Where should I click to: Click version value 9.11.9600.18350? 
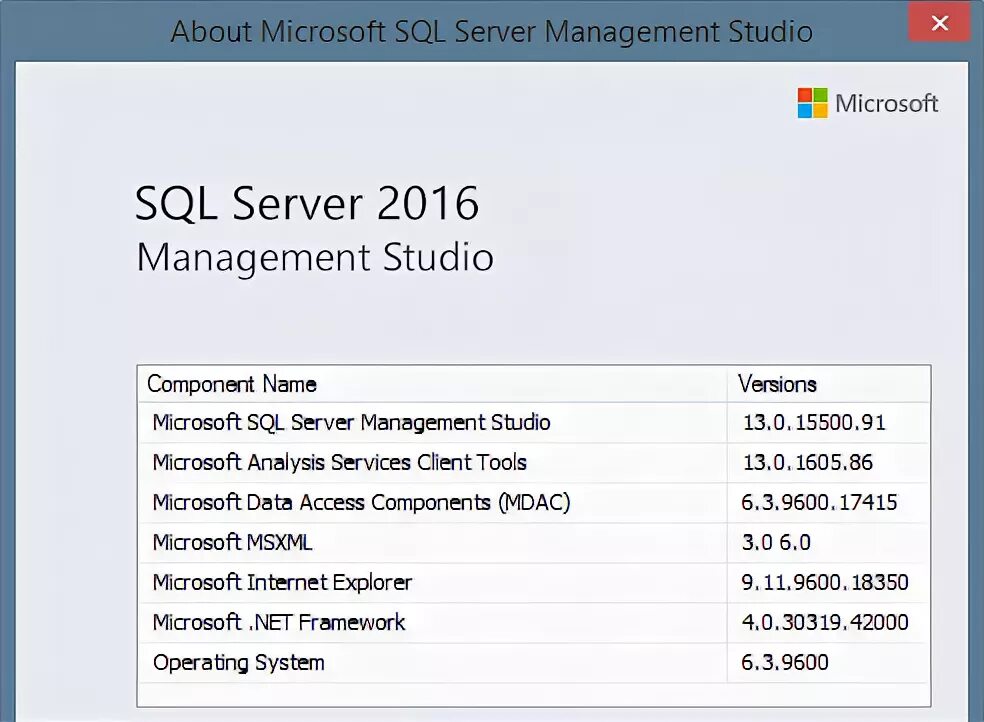825,582
